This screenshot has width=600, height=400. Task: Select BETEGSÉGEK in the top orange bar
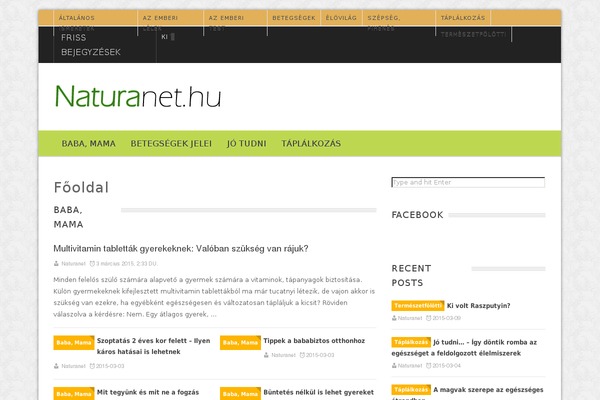(294, 18)
